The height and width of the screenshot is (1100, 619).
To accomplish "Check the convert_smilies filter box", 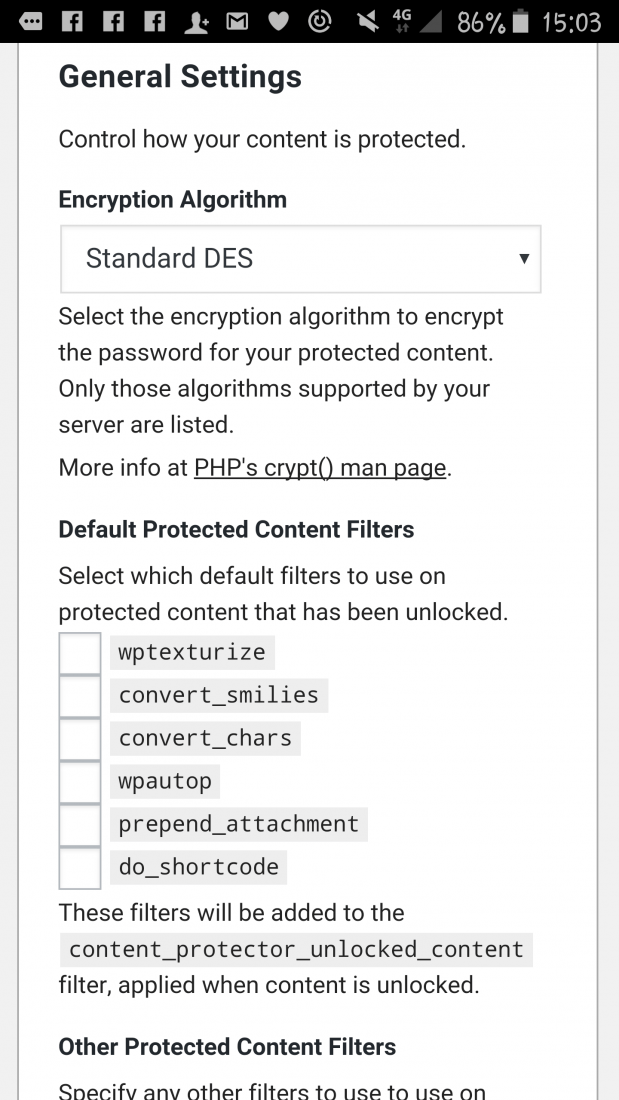I will click(79, 696).
